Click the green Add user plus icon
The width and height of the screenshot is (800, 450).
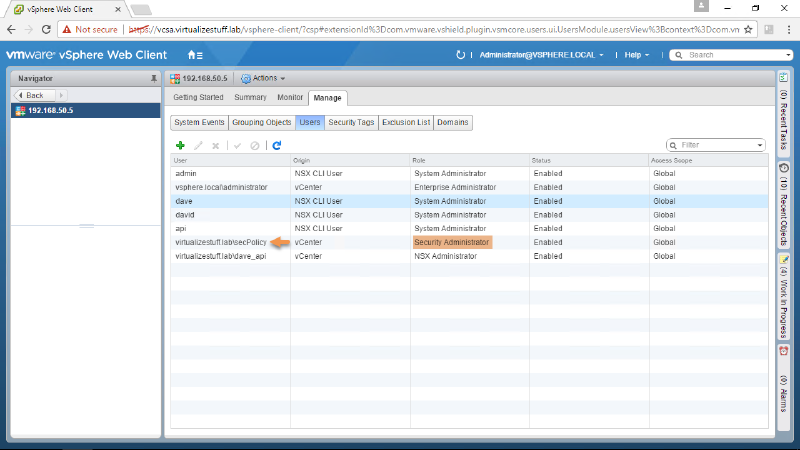pos(180,145)
